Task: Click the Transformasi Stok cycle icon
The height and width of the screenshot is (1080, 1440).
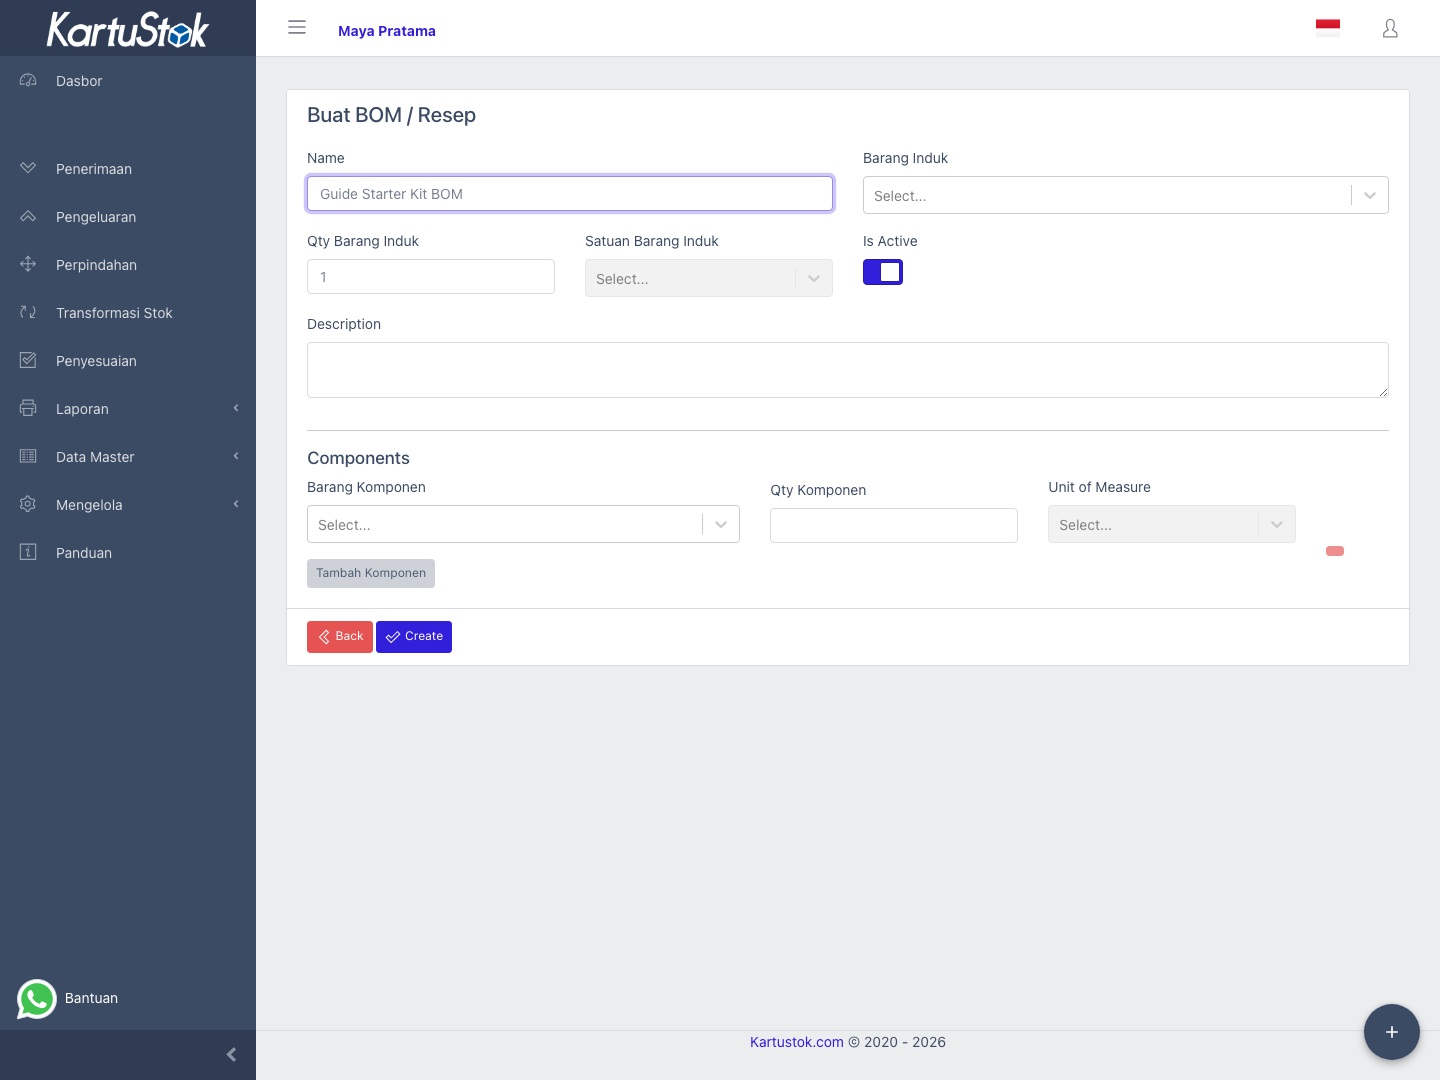Action: [28, 312]
